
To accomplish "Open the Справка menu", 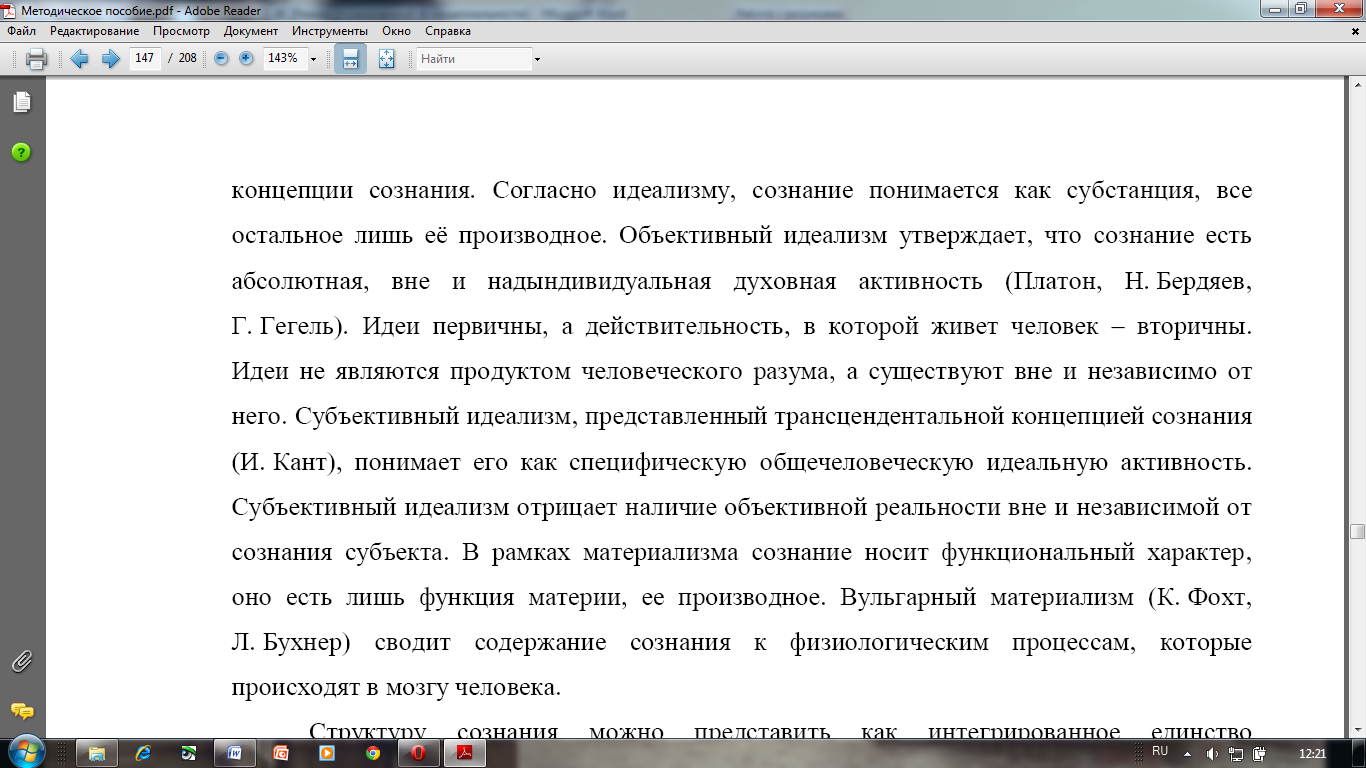I will (447, 31).
